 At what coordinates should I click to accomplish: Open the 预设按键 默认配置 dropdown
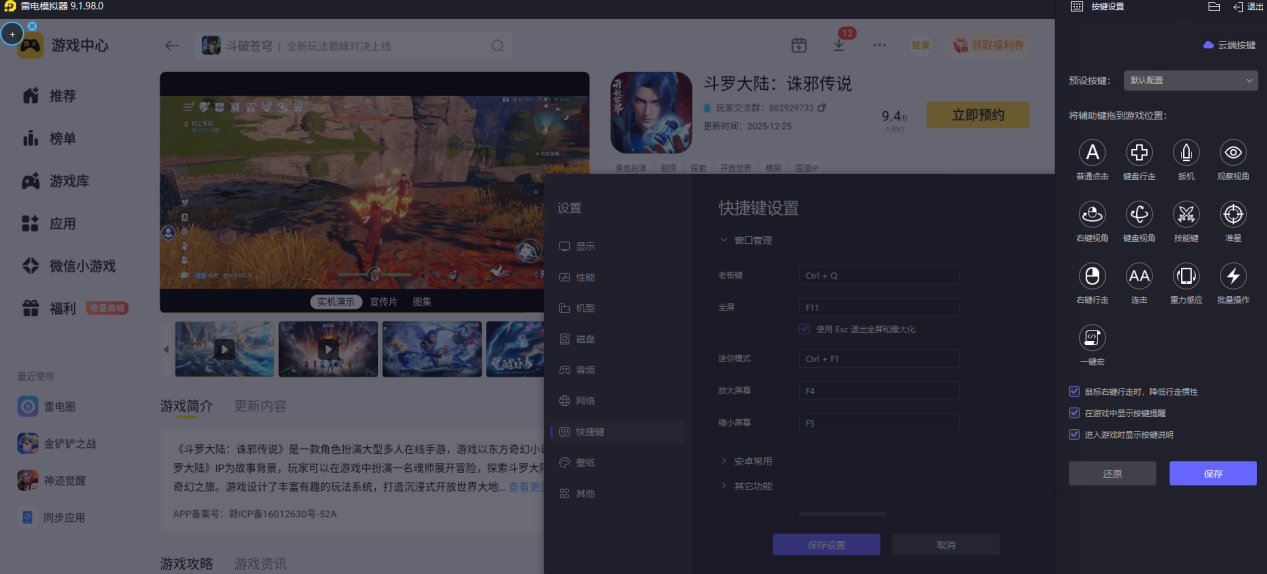coord(1190,80)
